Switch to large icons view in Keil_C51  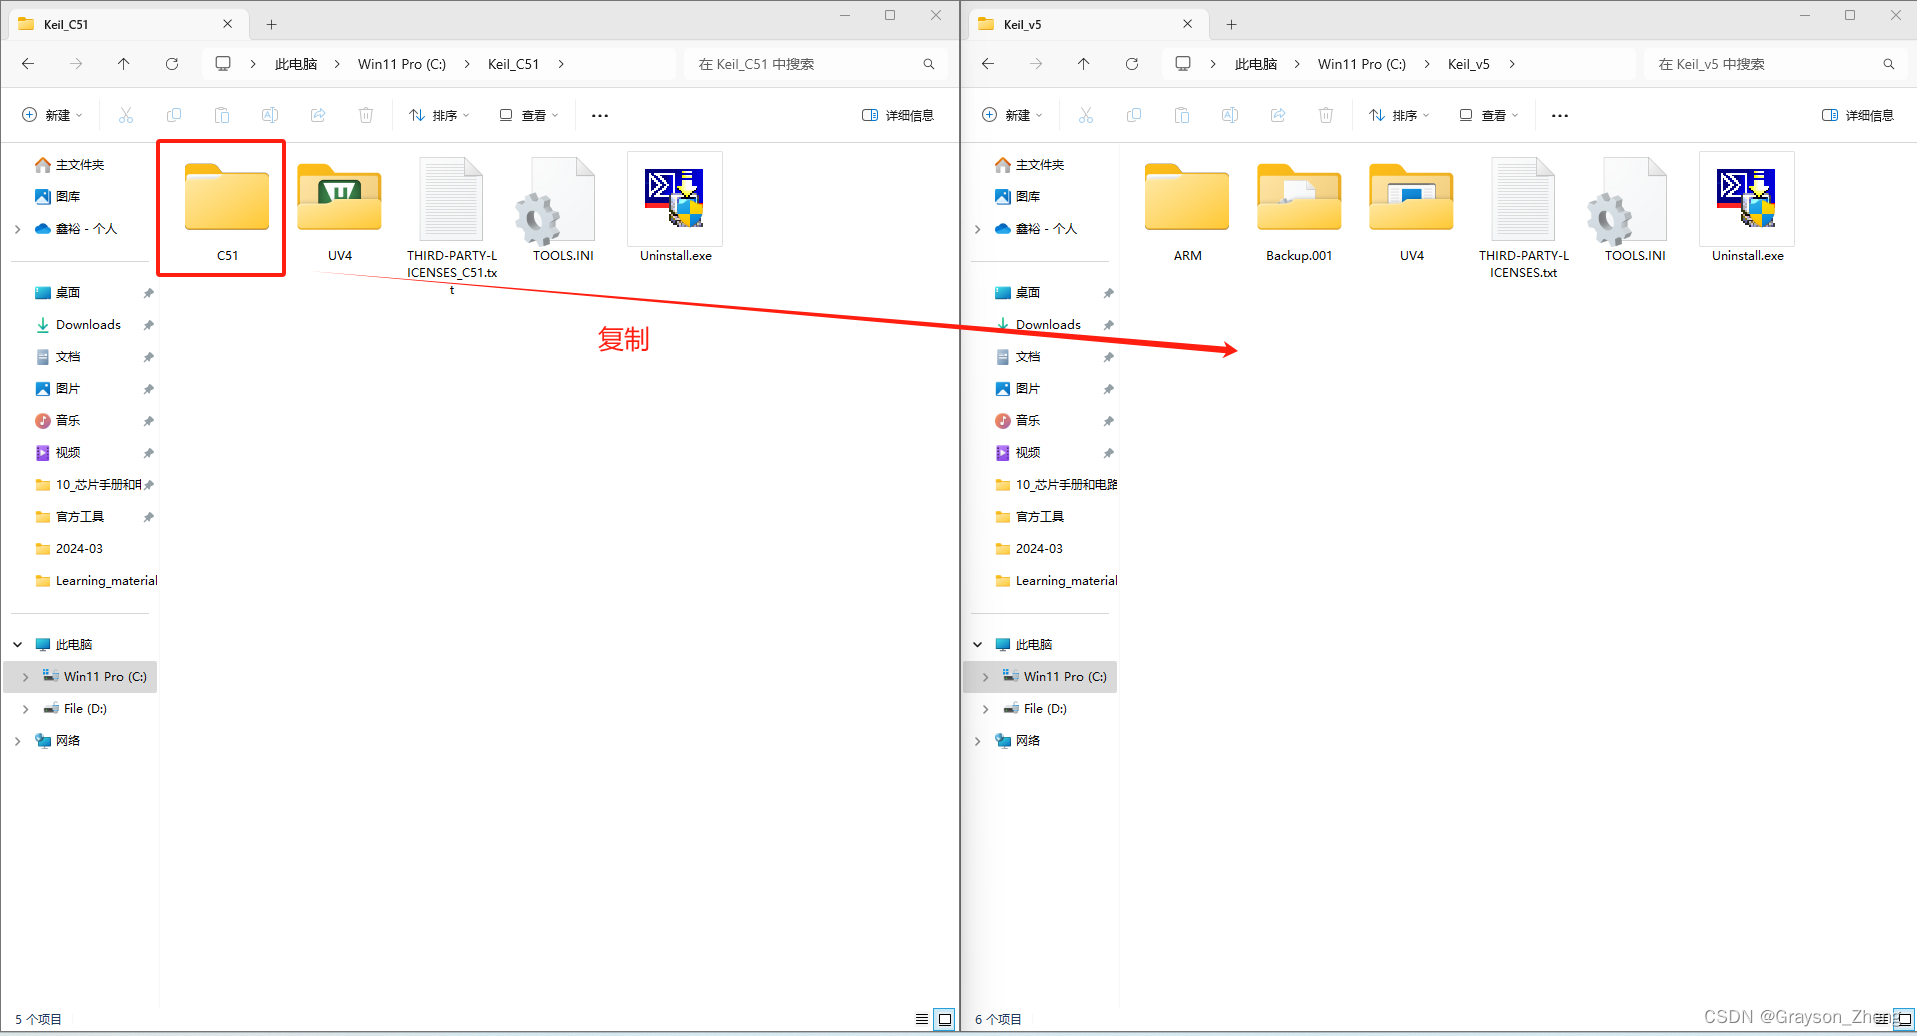[x=945, y=1019]
